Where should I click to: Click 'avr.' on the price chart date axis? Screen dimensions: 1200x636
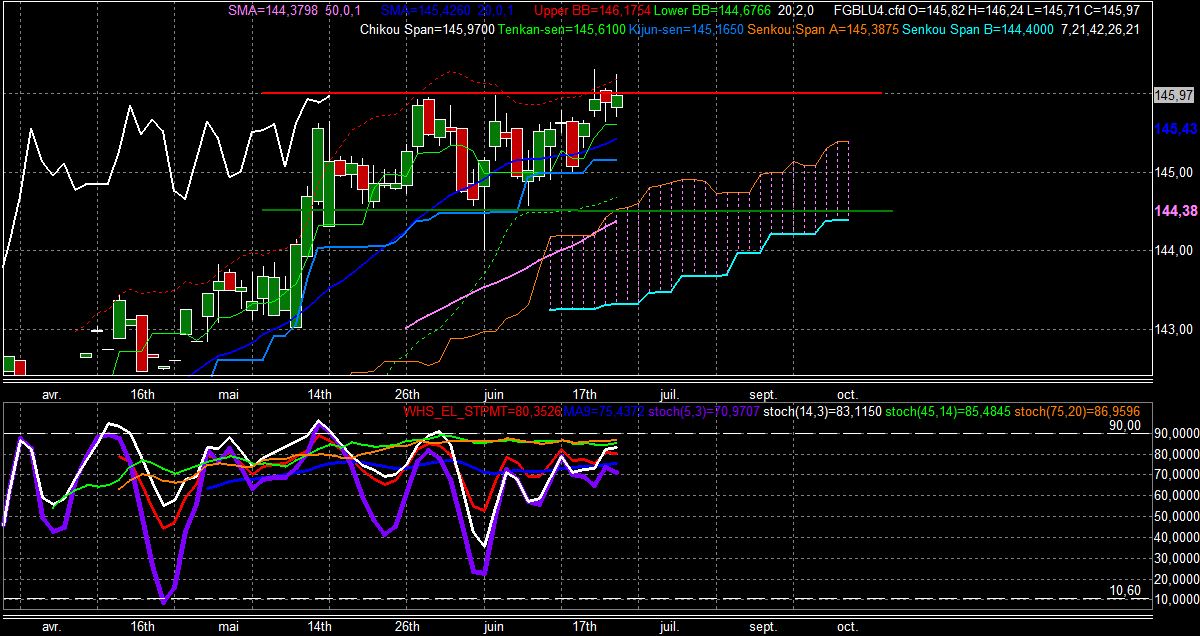coord(51,394)
